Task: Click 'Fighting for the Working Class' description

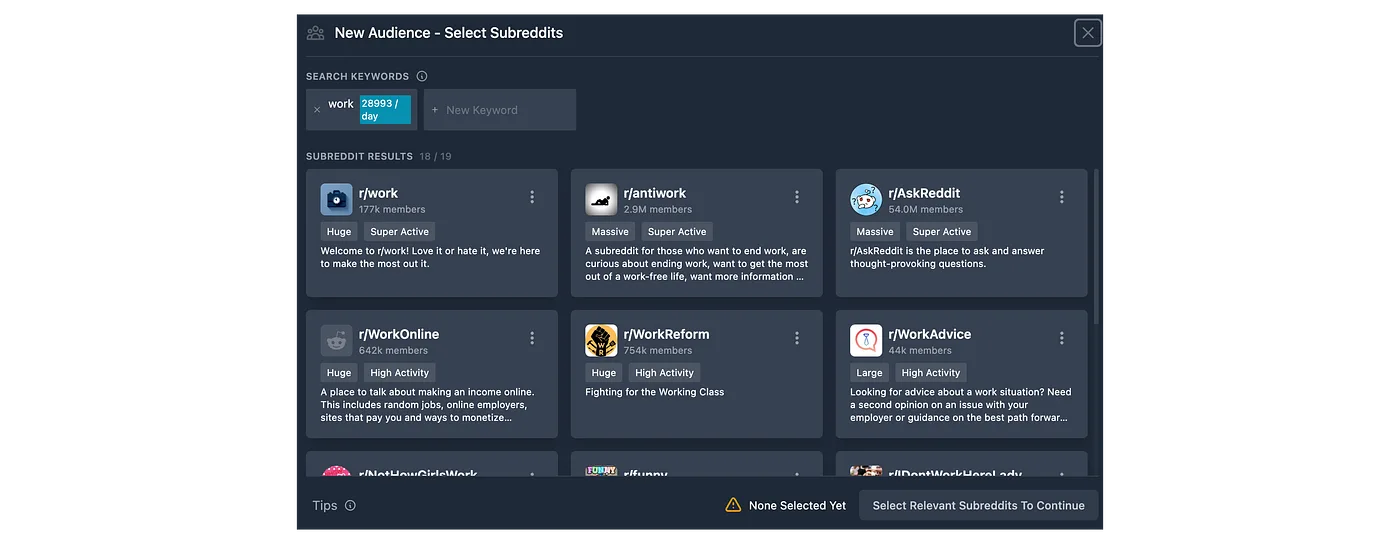Action: (x=655, y=392)
